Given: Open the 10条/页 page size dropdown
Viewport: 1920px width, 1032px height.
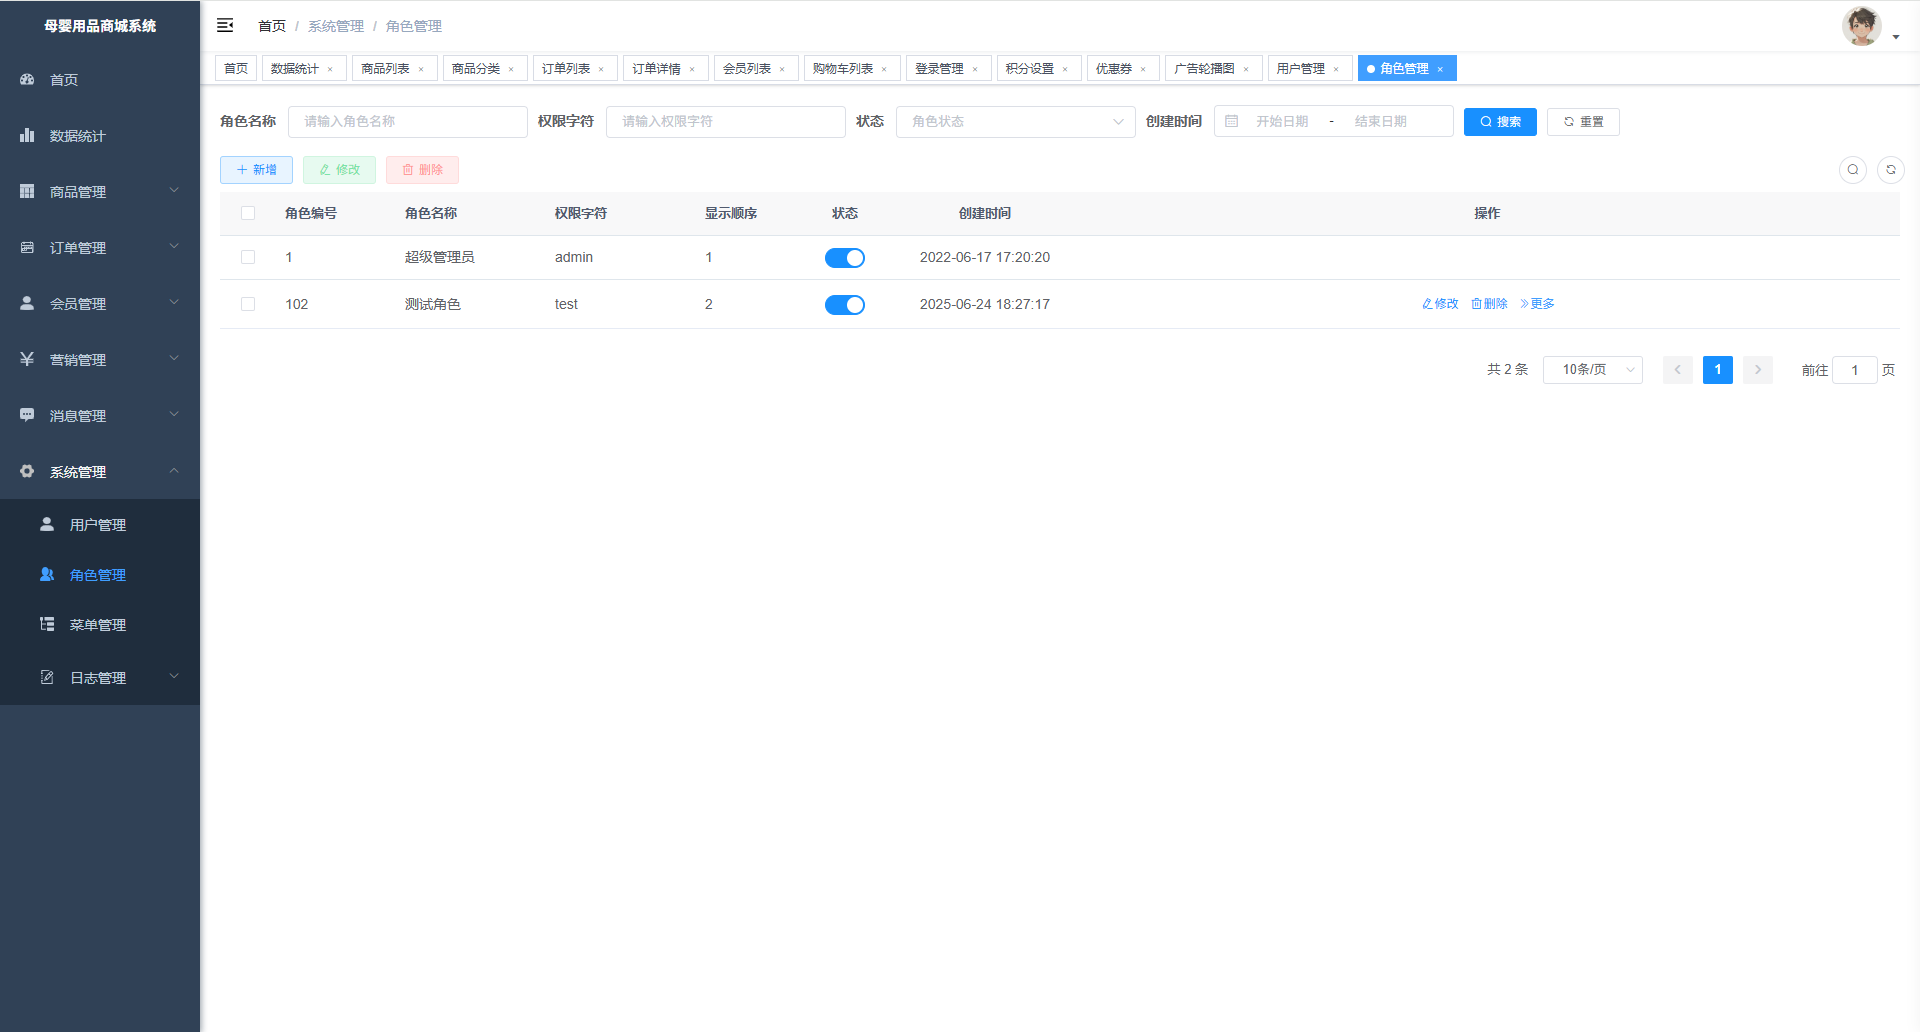Looking at the screenshot, I should pos(1592,370).
